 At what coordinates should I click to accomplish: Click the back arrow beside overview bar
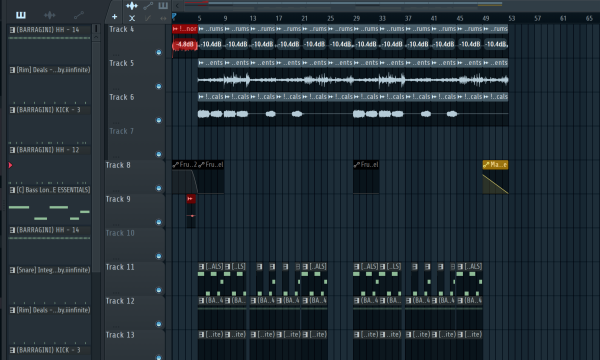pos(177,6)
